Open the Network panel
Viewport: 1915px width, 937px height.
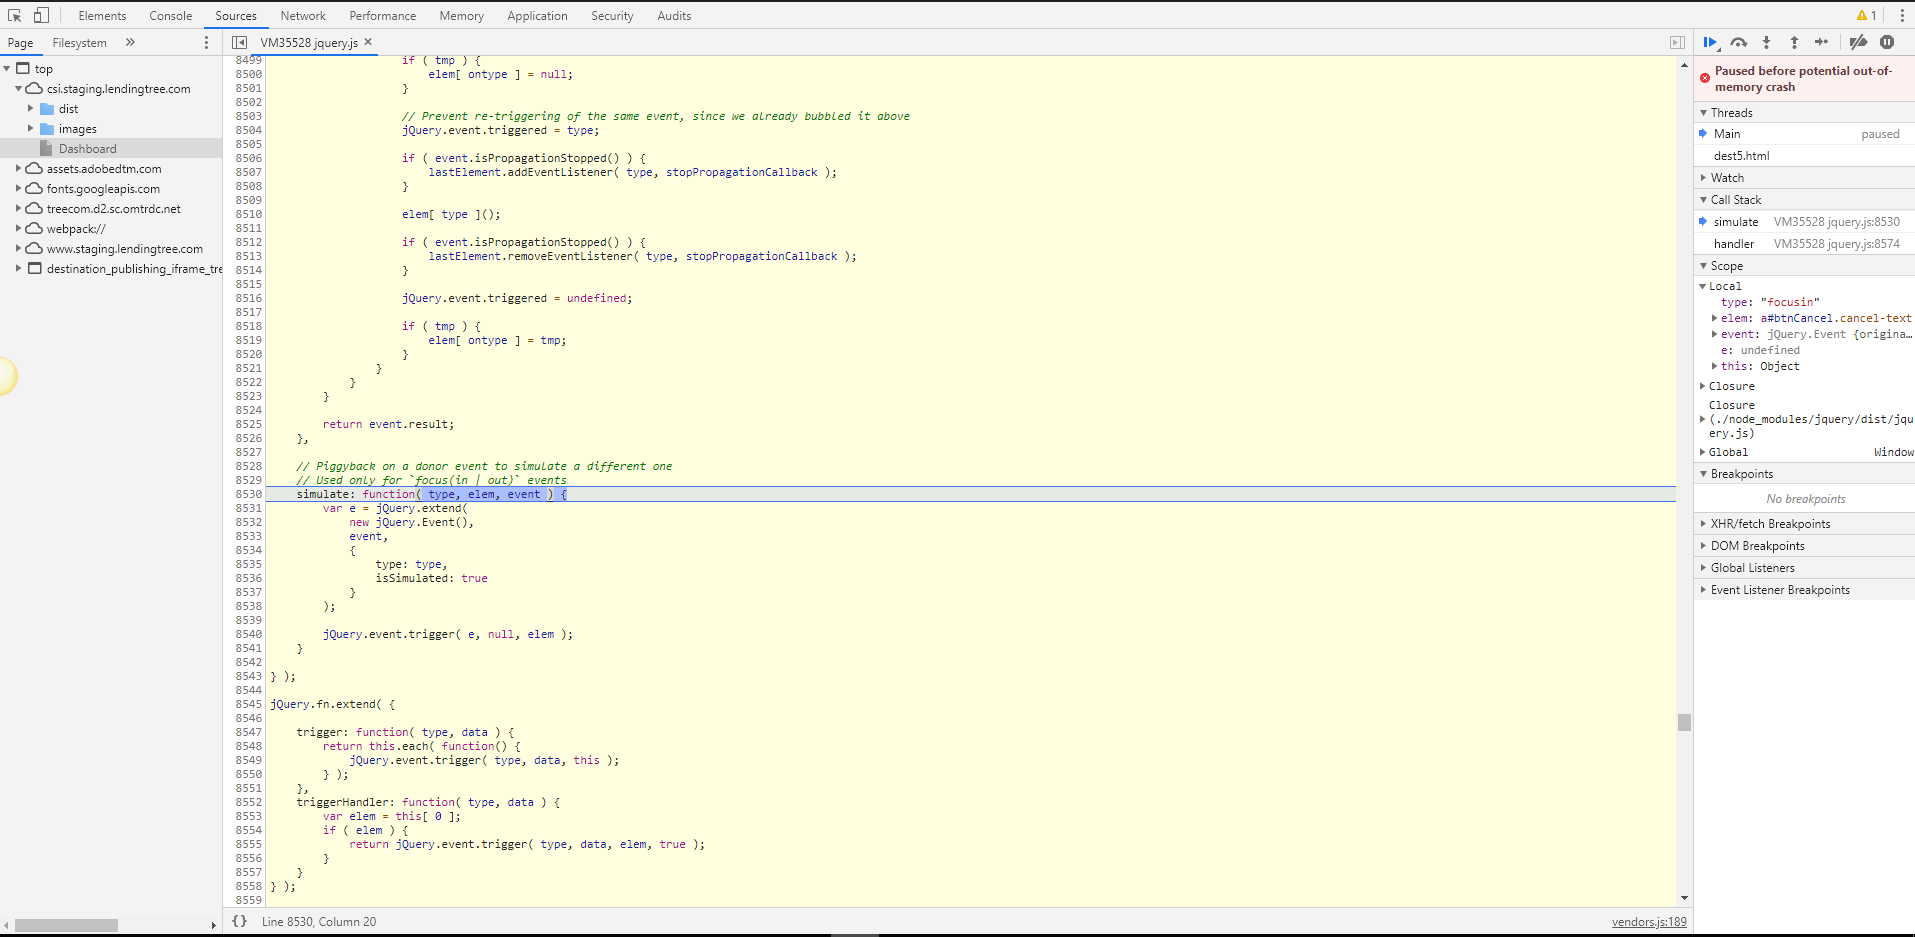(x=303, y=15)
